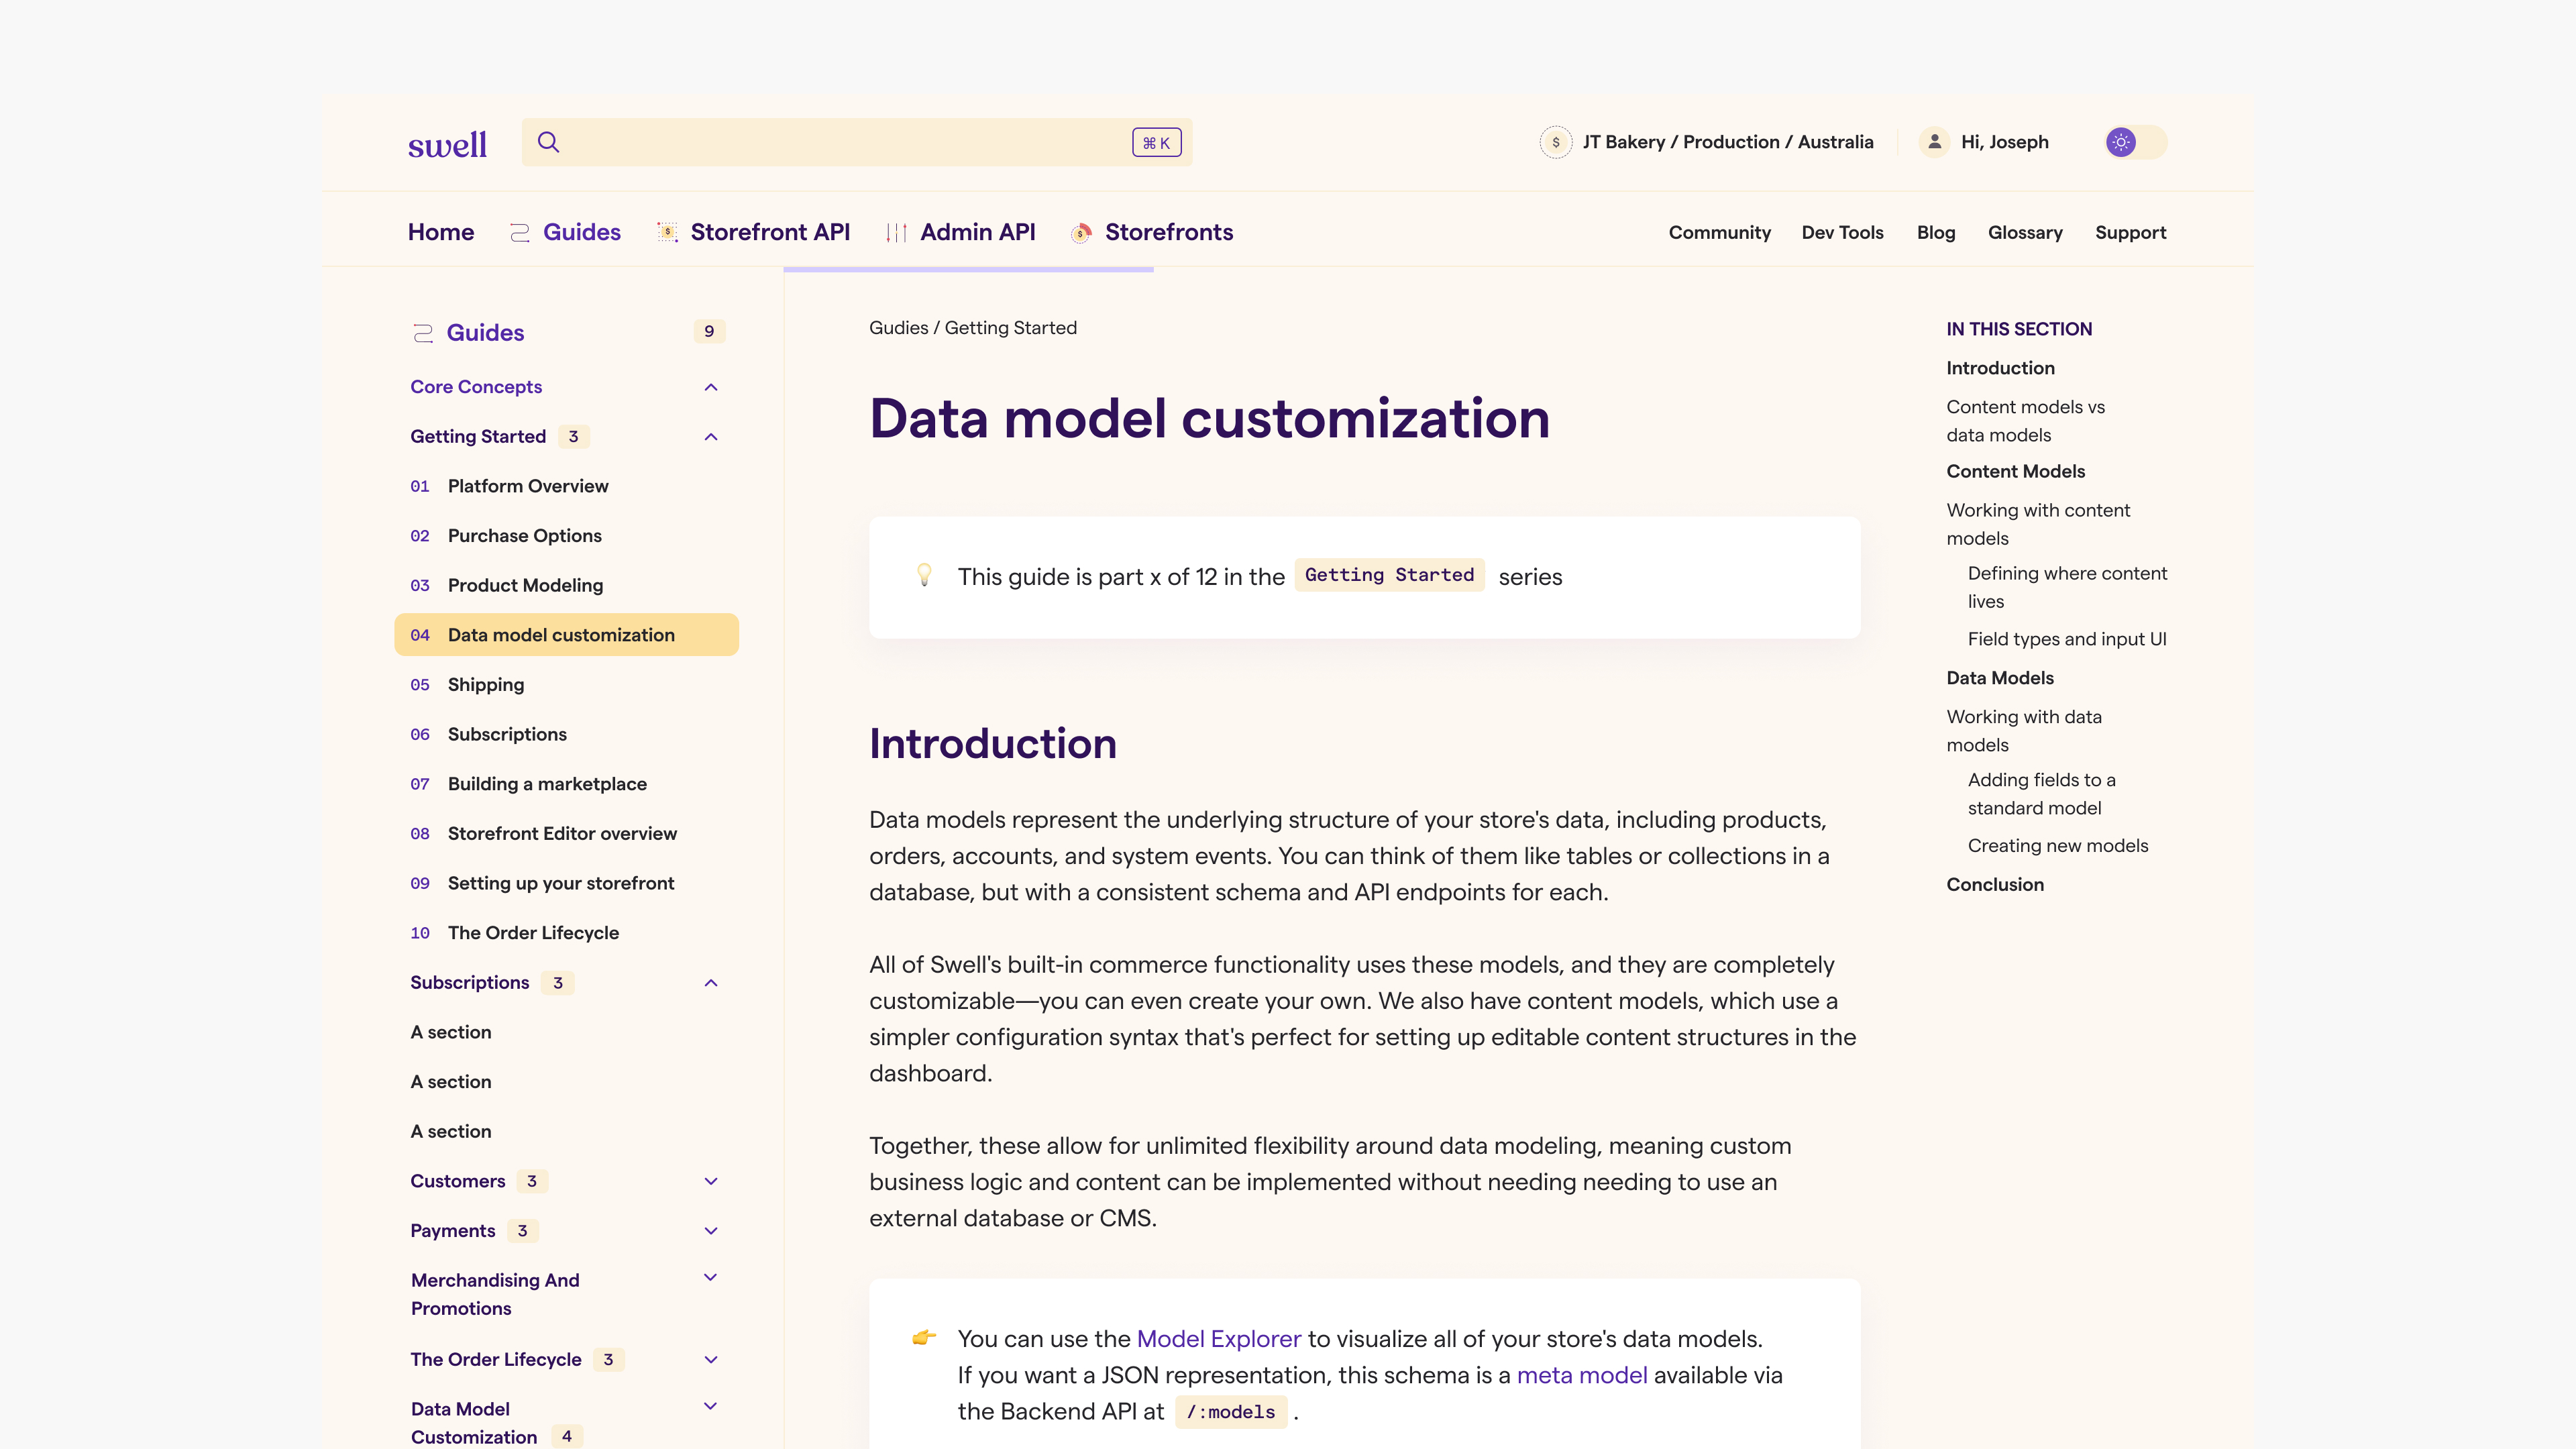Toggle the light/dark theme switch
Viewport: 2576px width, 1449px height.
(2135, 142)
